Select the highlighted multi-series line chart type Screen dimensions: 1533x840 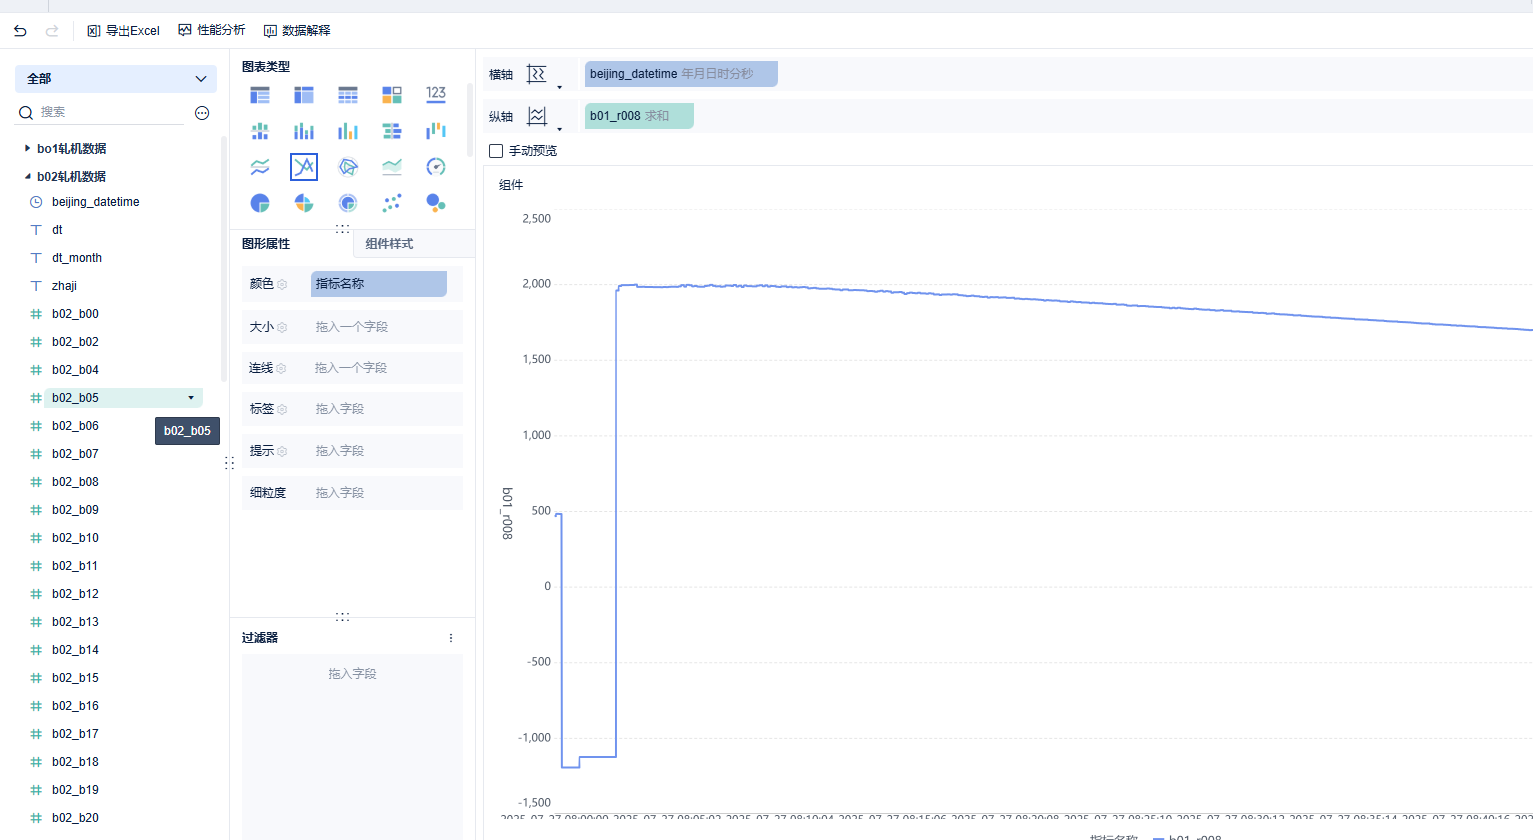[304, 167]
